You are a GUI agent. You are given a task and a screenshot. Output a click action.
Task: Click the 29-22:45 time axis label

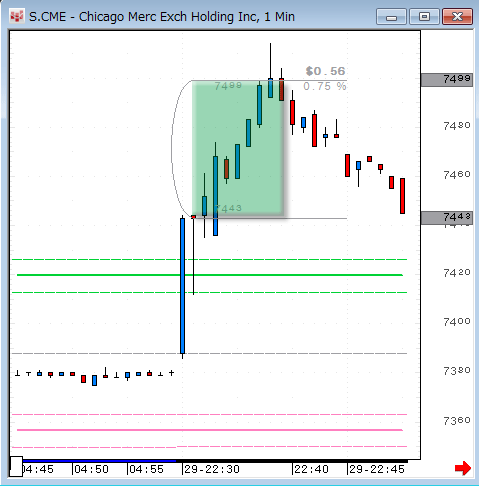377,469
